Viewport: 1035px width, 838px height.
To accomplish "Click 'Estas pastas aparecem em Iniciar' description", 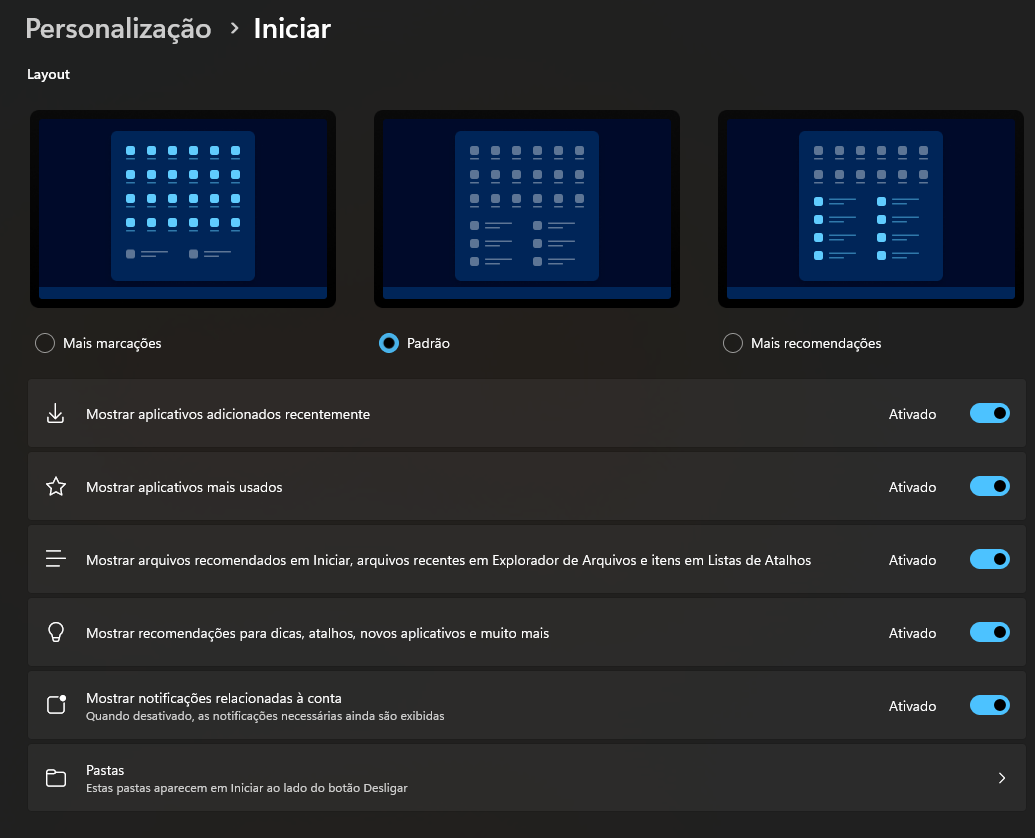I will click(x=247, y=788).
